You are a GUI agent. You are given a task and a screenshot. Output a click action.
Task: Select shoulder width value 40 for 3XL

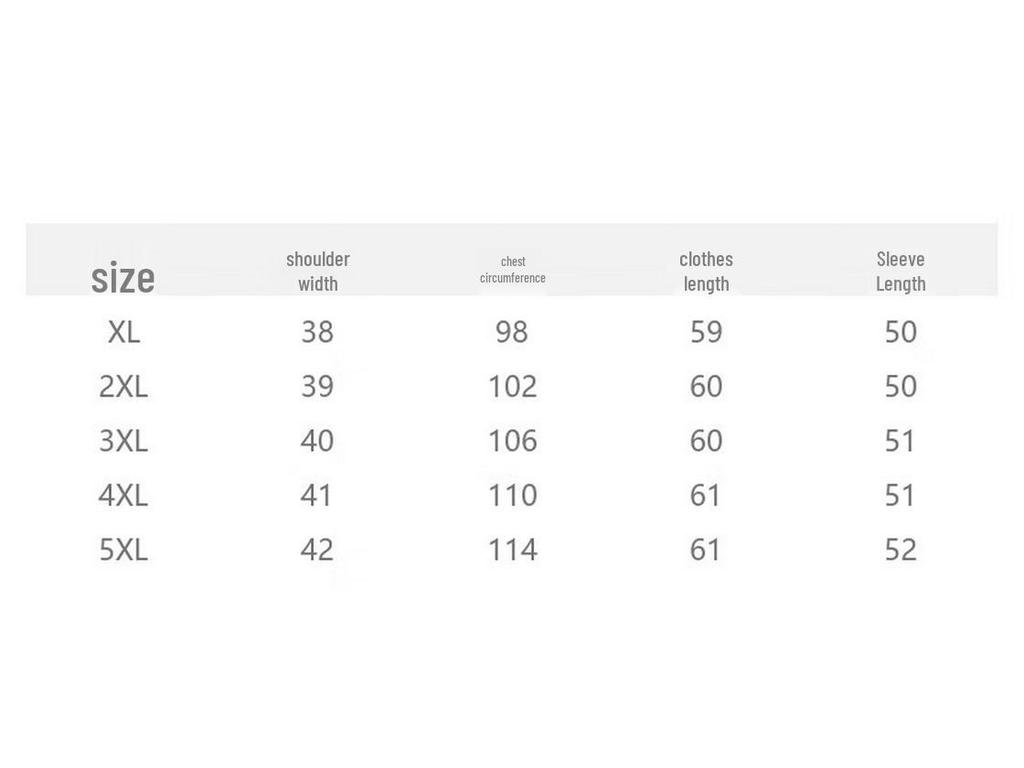(x=317, y=441)
